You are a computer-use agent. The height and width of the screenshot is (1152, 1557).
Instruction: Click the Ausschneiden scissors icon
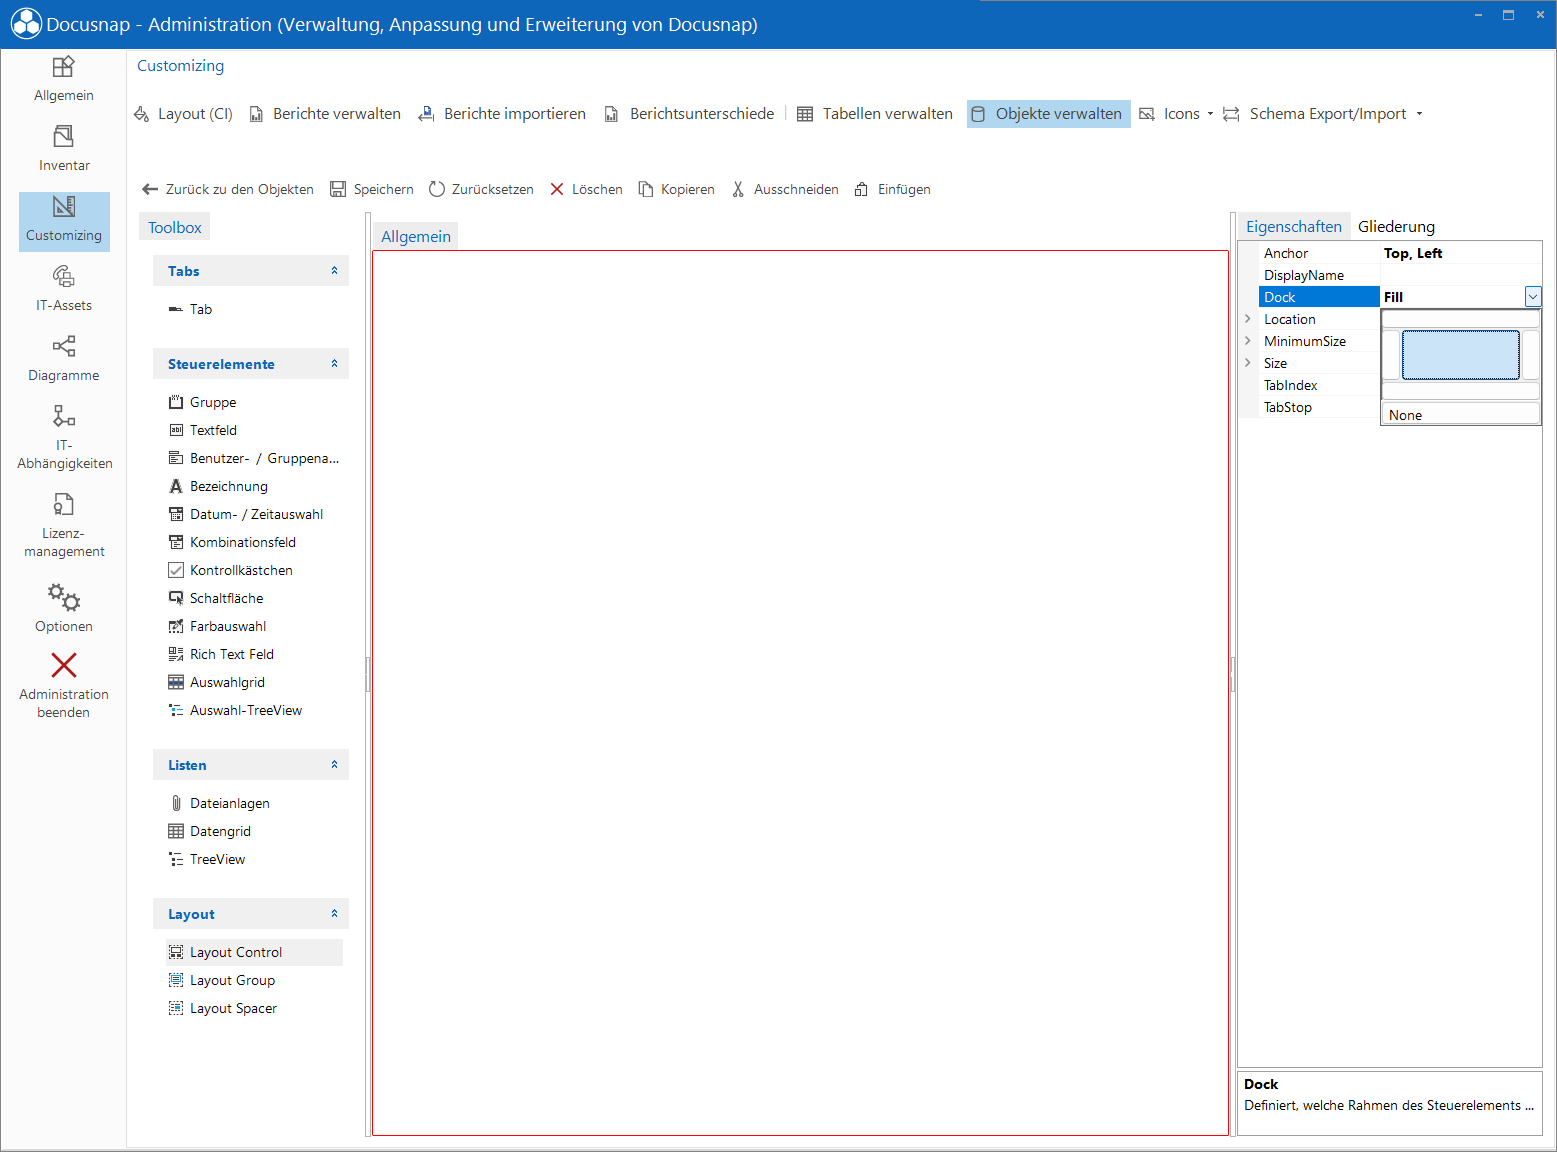[738, 189]
